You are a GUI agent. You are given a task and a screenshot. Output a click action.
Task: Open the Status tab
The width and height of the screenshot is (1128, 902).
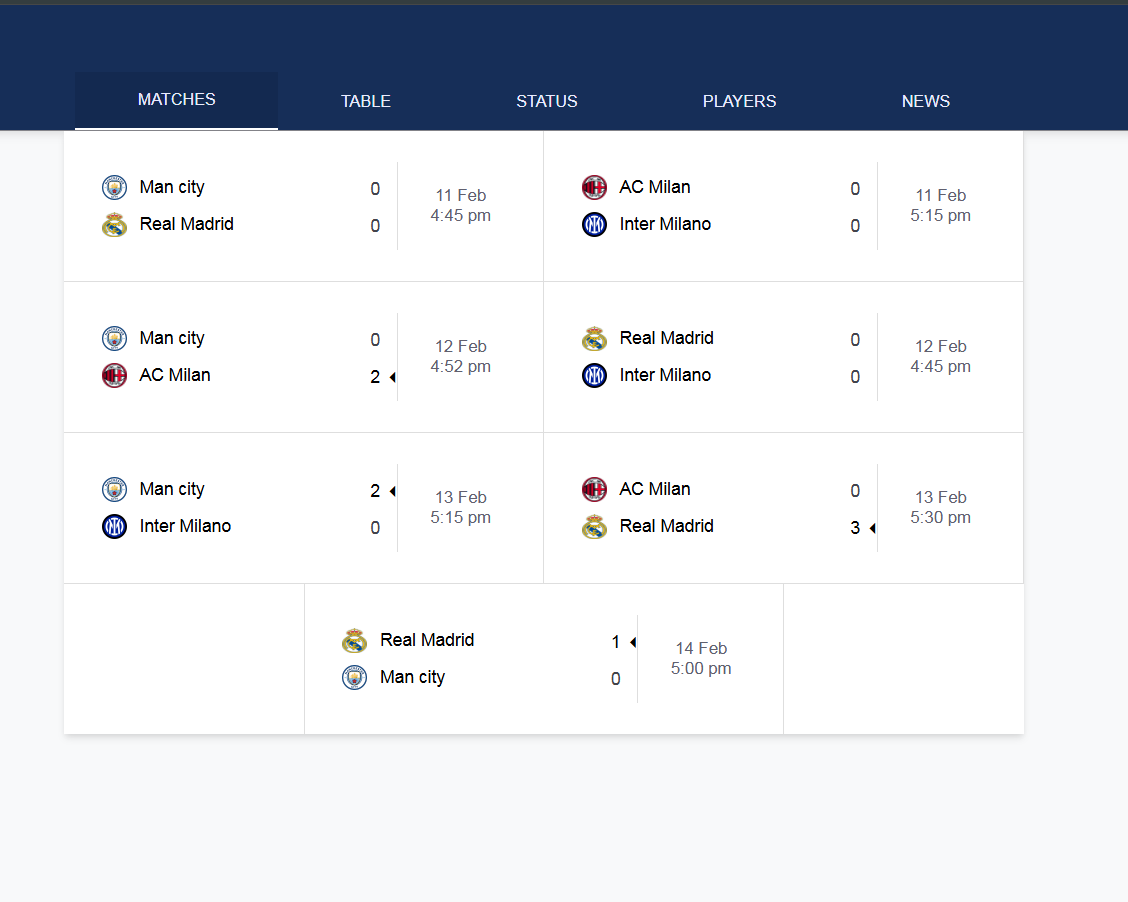click(x=547, y=101)
